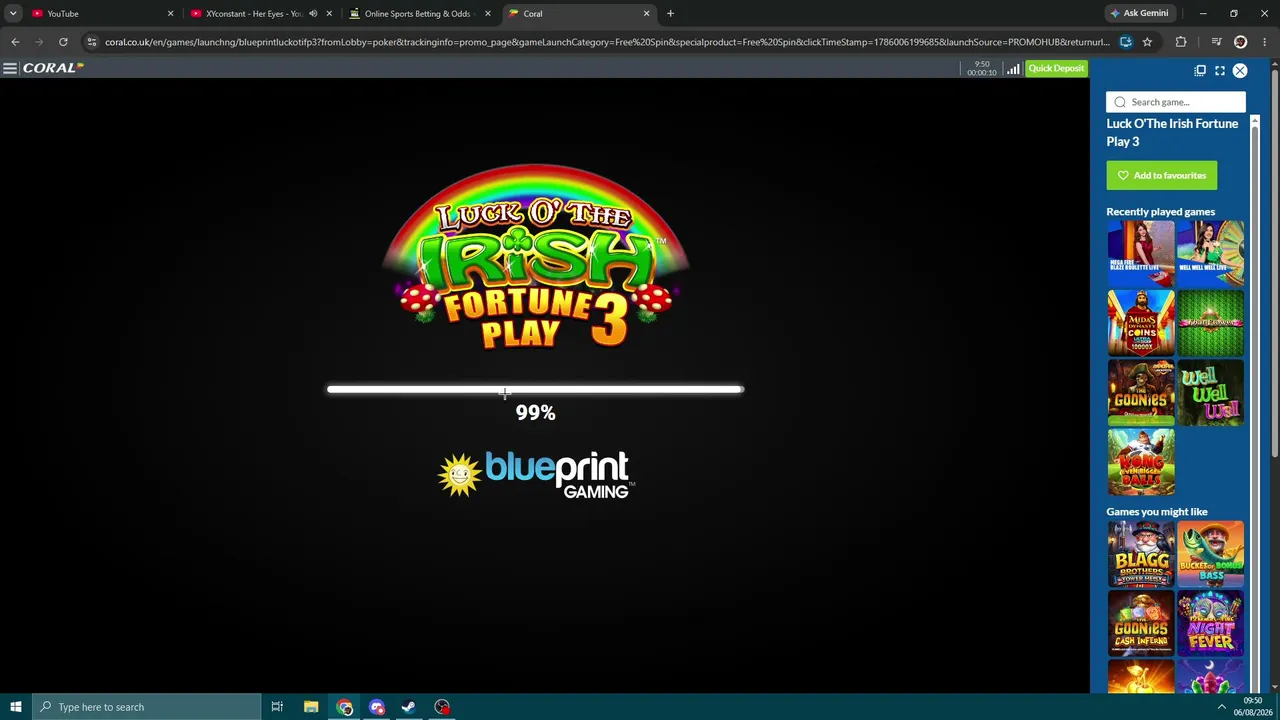The height and width of the screenshot is (720, 1280).
Task: Go back to the previous page
Action: pyautogui.click(x=15, y=42)
